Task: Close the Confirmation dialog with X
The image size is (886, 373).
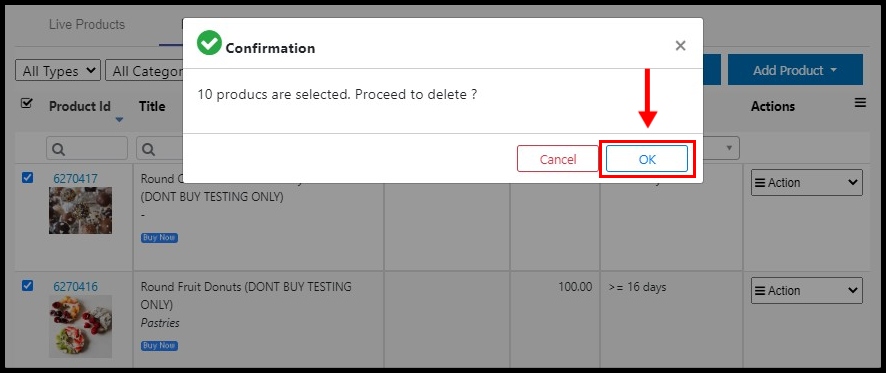Action: coord(680,46)
